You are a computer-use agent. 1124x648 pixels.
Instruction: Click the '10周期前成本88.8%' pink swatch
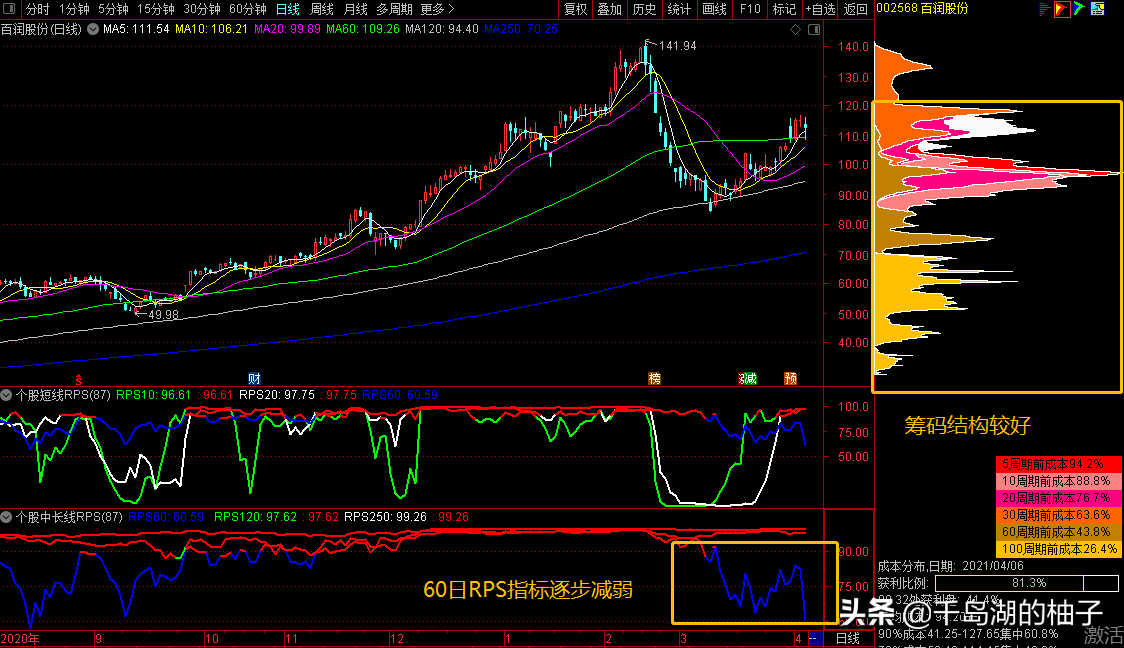coord(1059,481)
